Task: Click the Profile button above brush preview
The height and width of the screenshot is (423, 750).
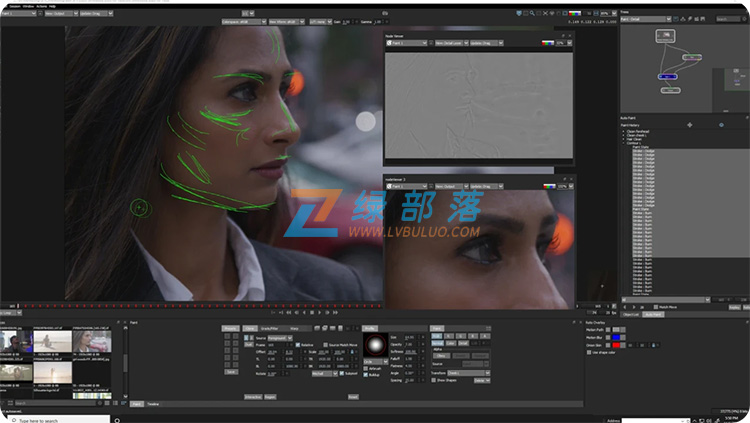Action: 370,328
